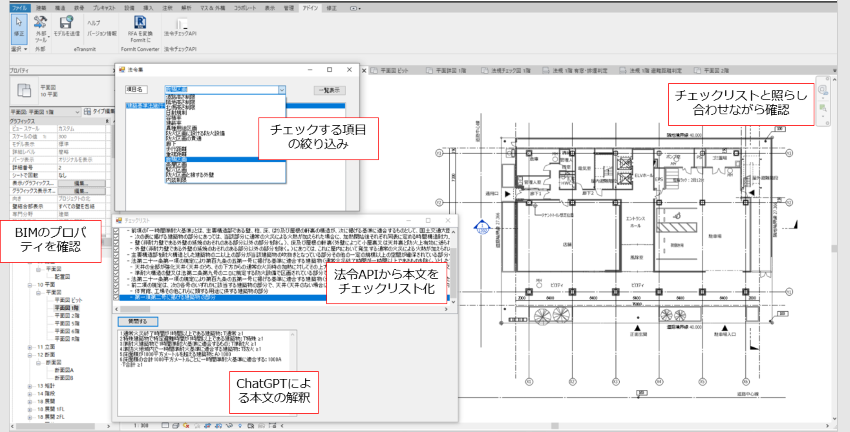Switch to the 注釈 ribbon tab
Screen dimensions: 850x432
[167, 8]
